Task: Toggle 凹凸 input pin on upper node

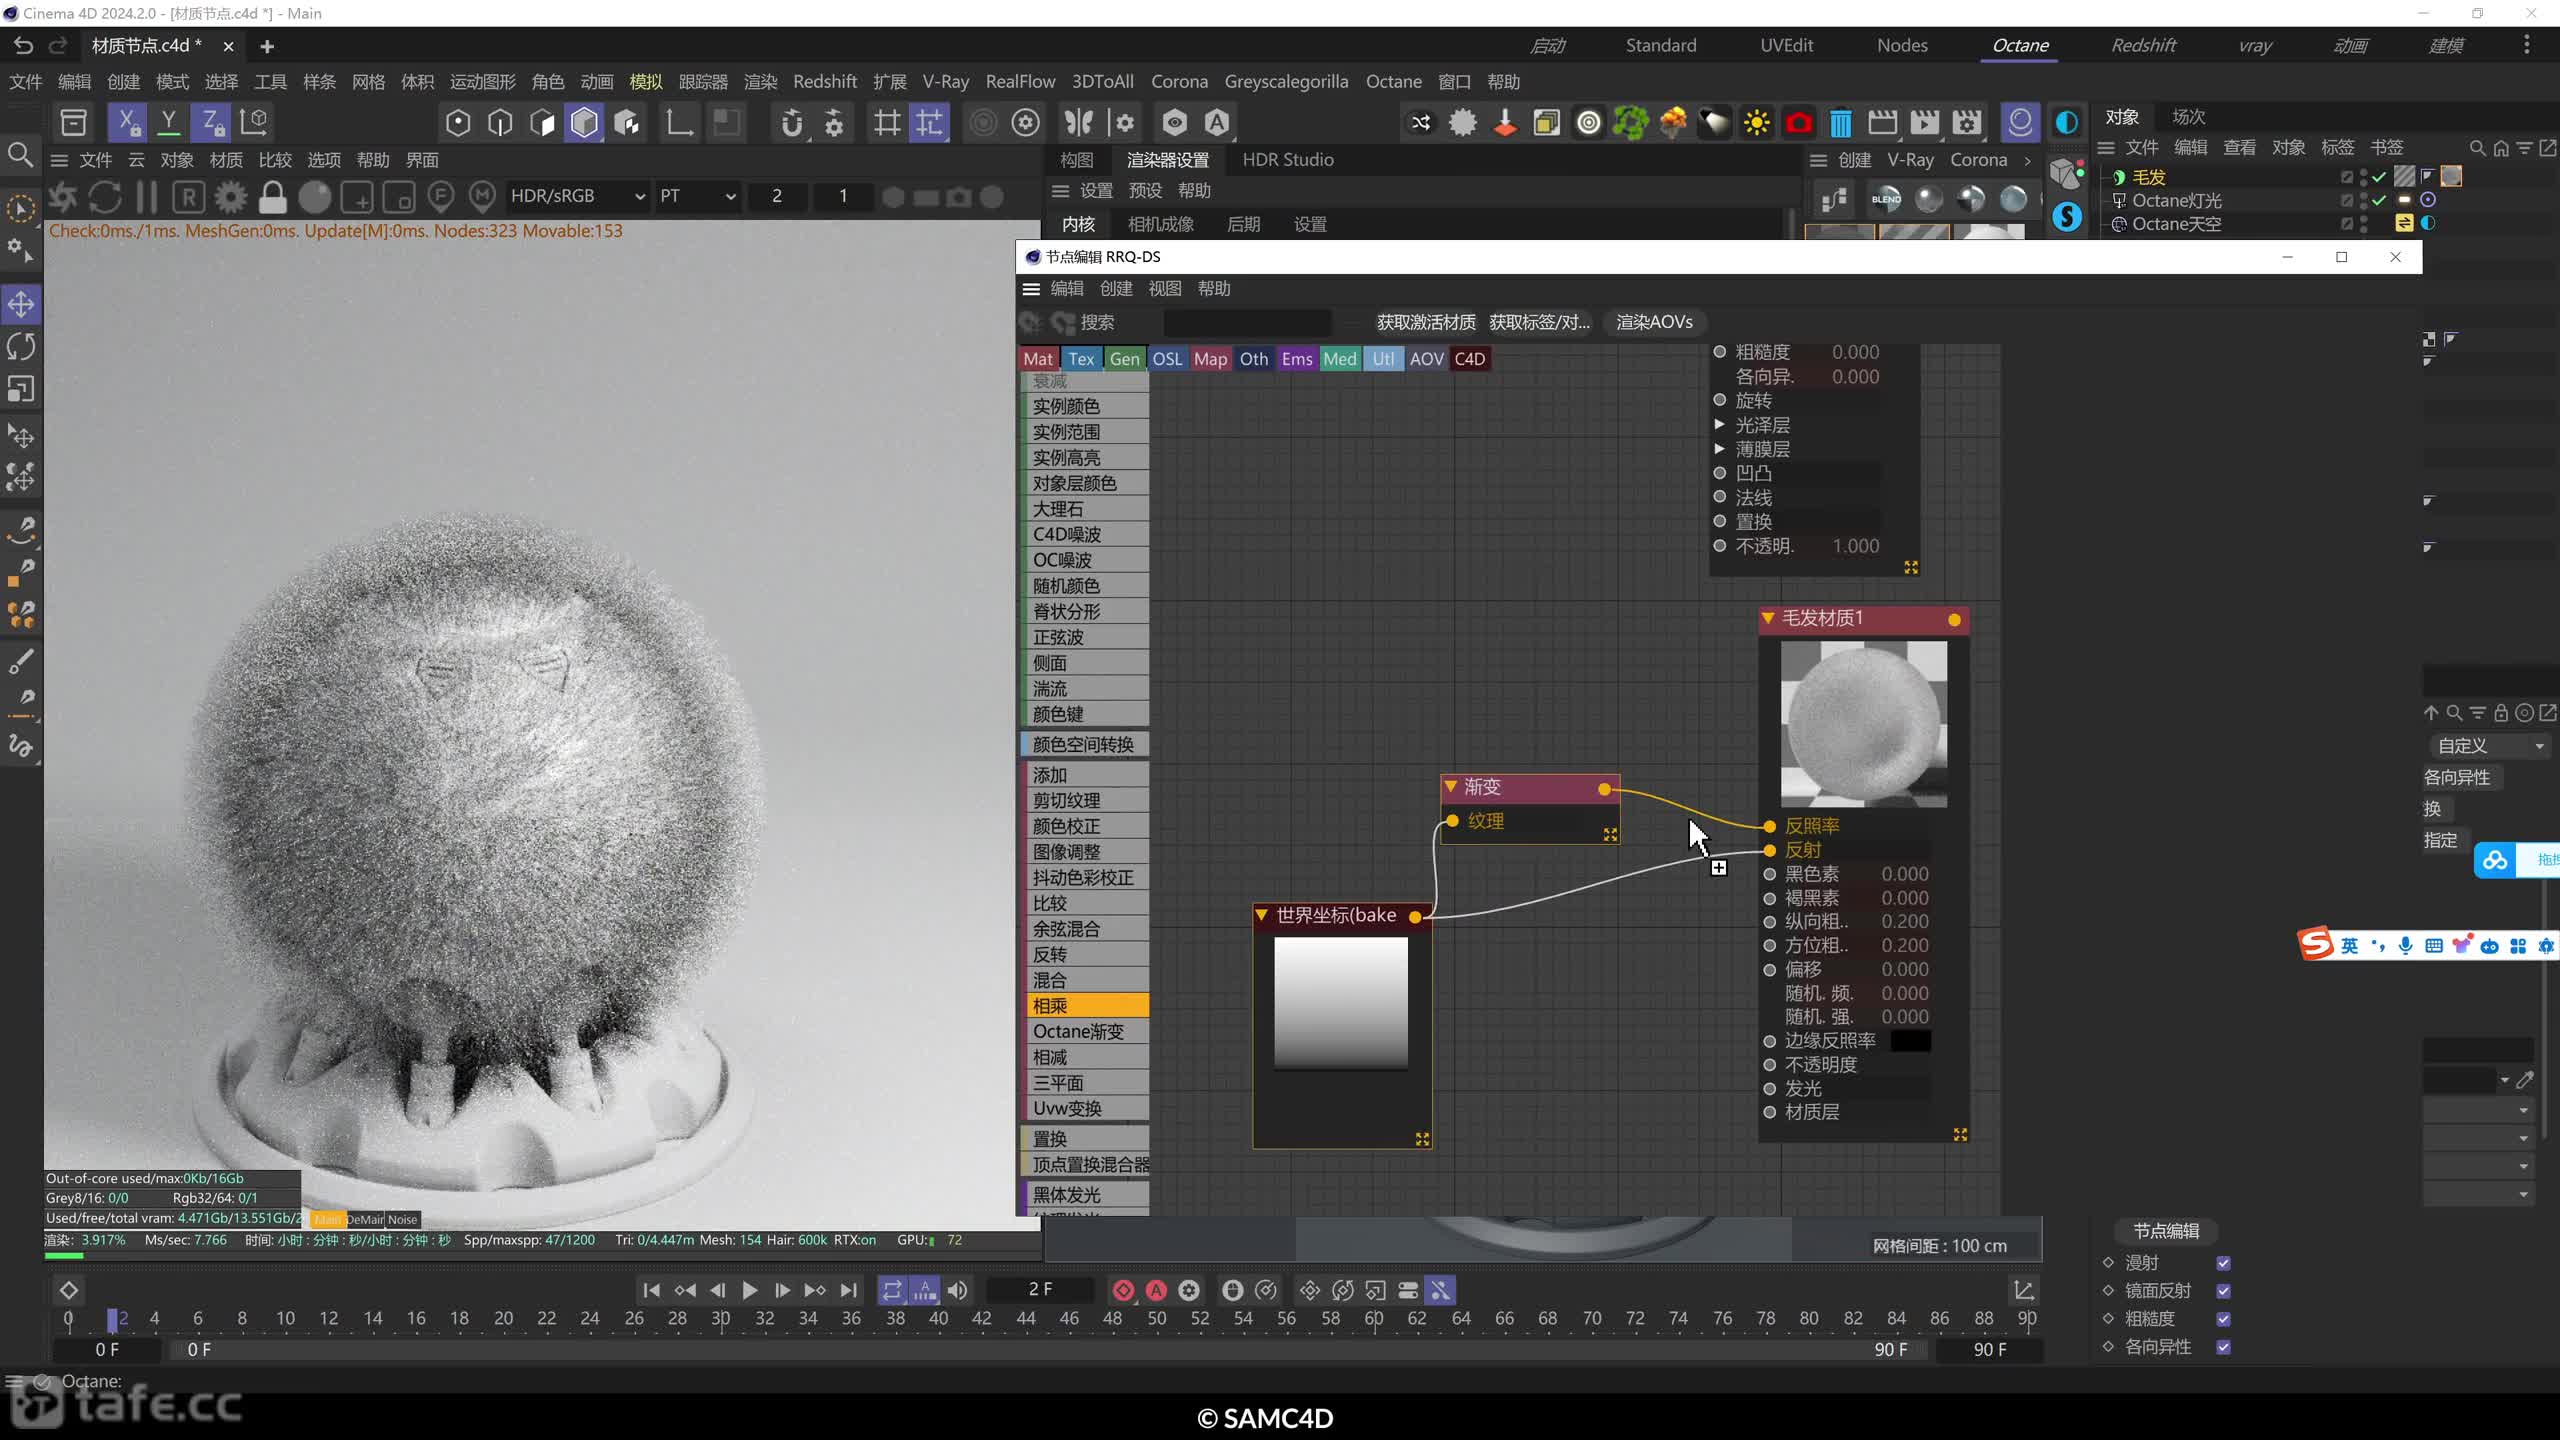Action: (x=1720, y=473)
